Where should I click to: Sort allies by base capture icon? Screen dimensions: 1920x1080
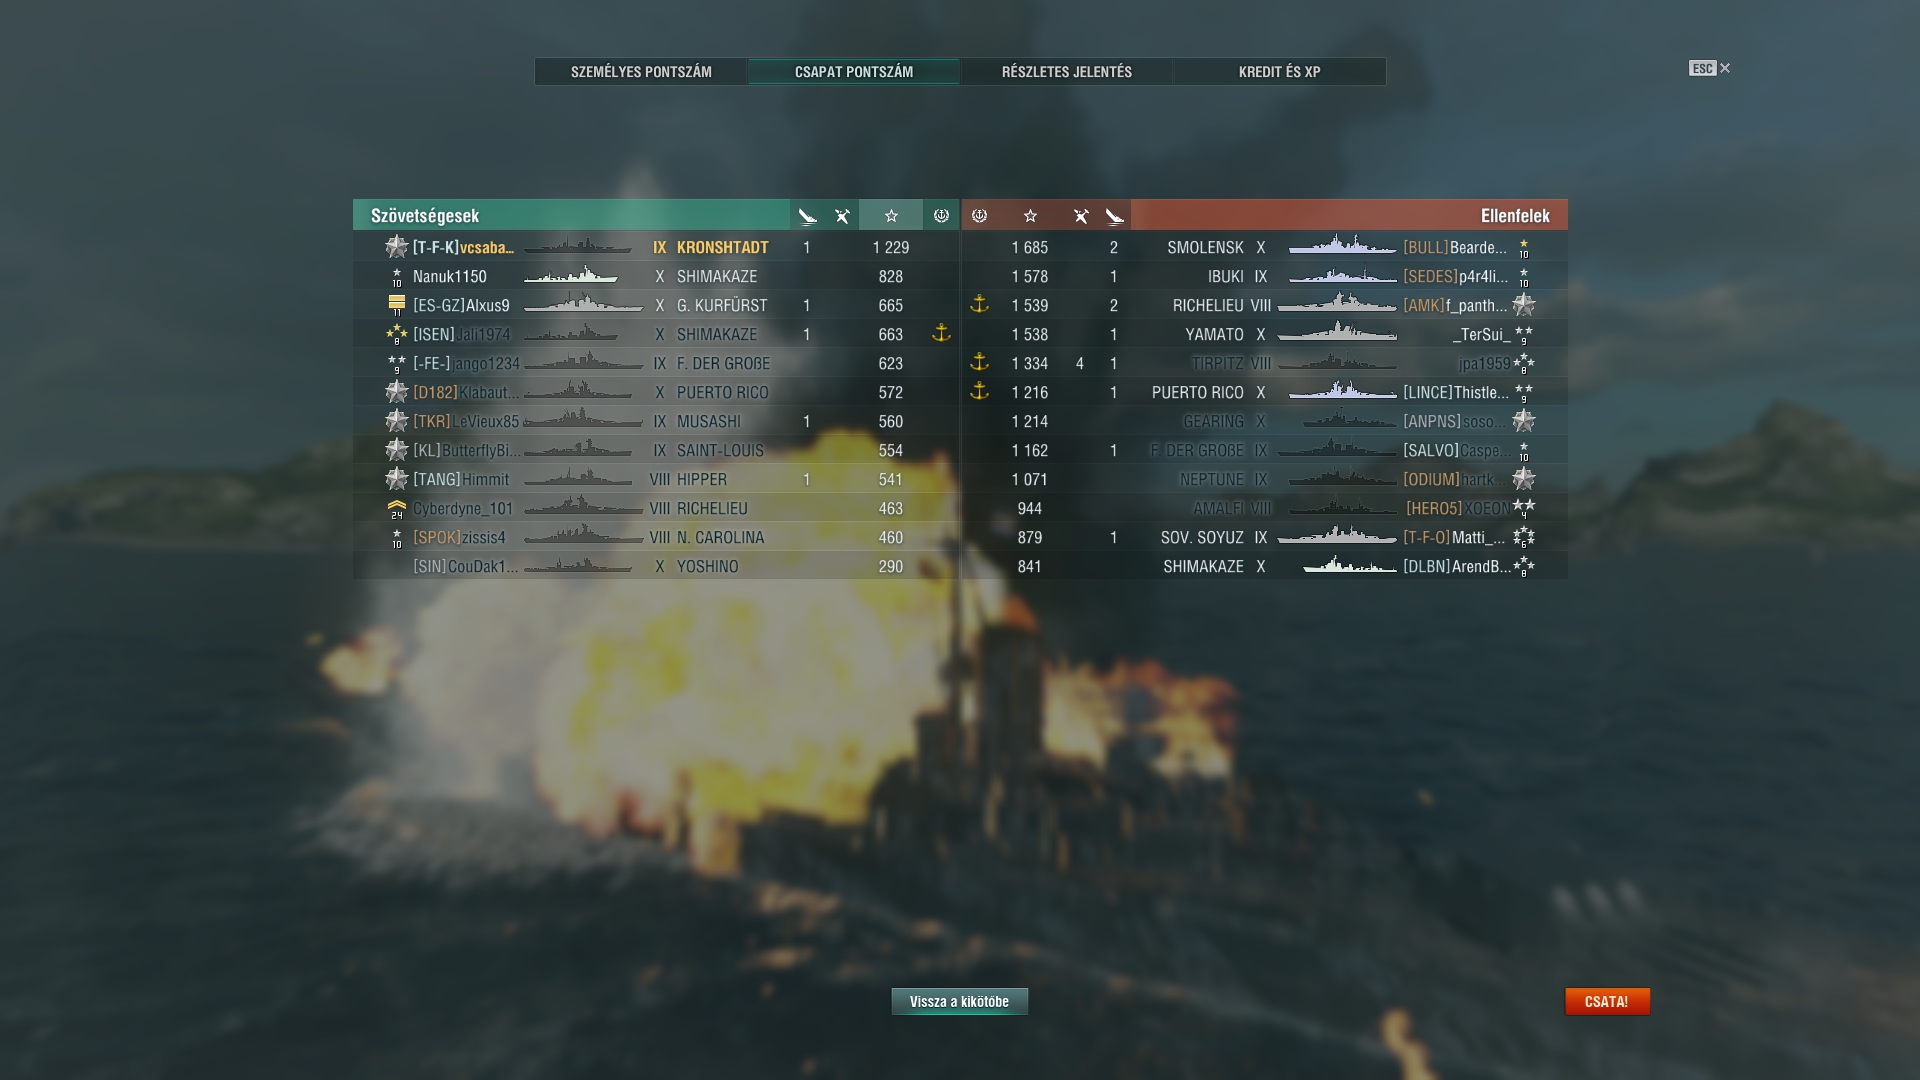pyautogui.click(x=941, y=215)
